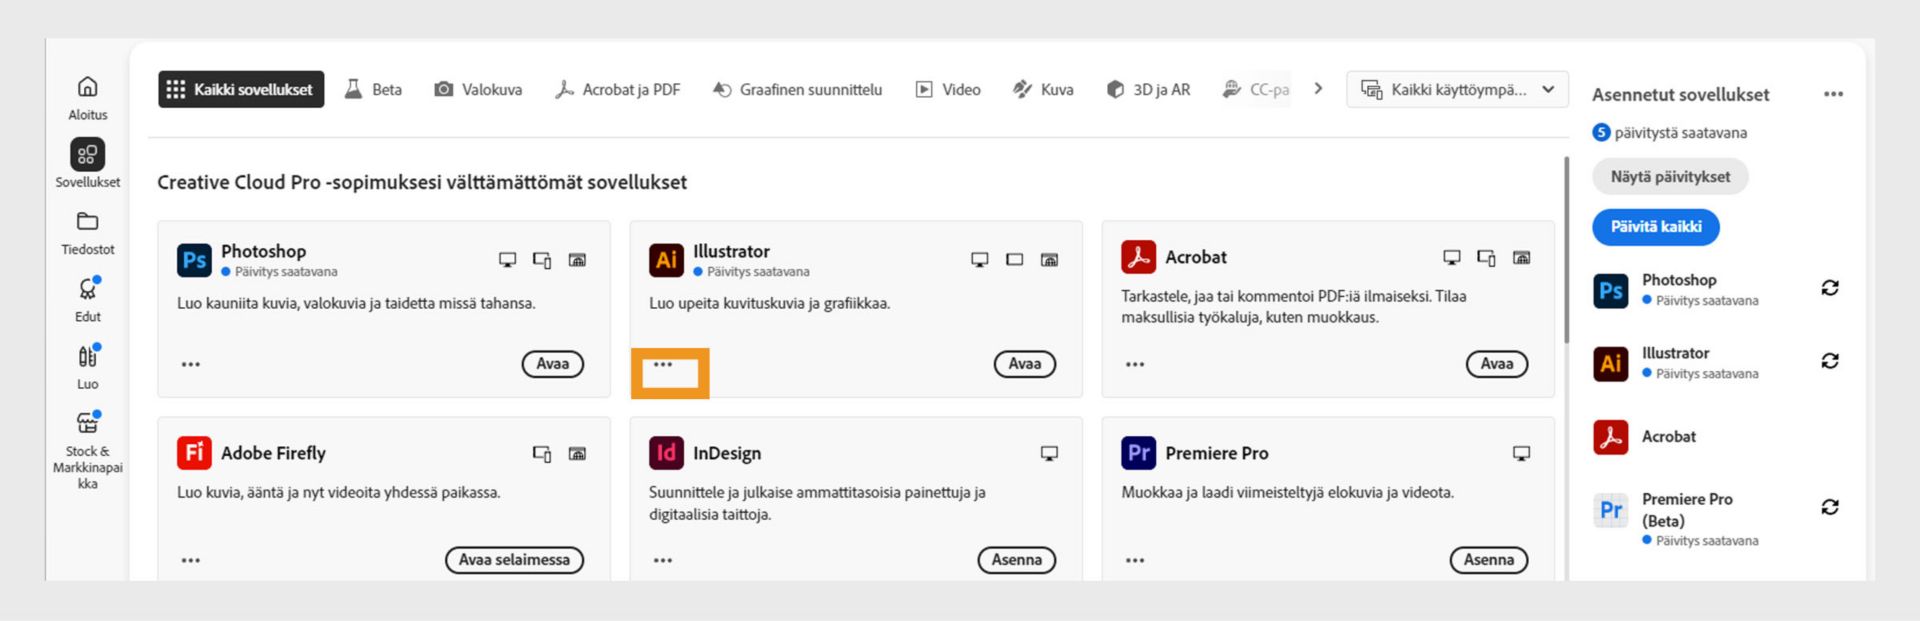This screenshot has width=1920, height=621.
Task: Switch to the Valokuva tab
Action: coord(478,89)
